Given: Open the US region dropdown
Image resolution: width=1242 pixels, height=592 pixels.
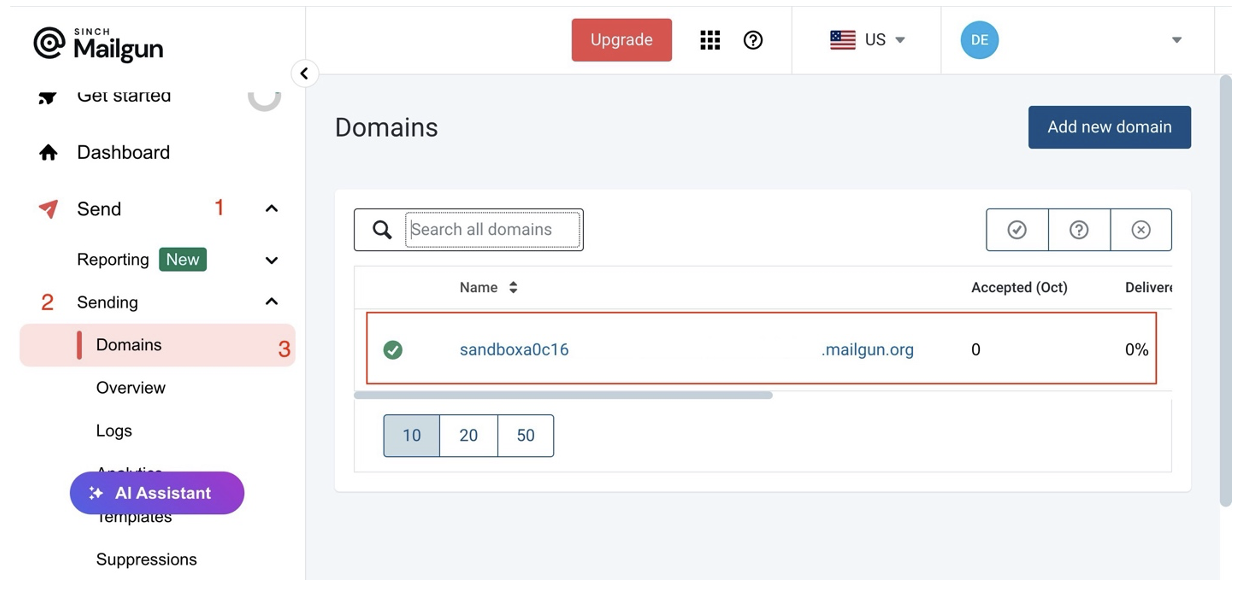Looking at the screenshot, I should pyautogui.click(x=900, y=40).
